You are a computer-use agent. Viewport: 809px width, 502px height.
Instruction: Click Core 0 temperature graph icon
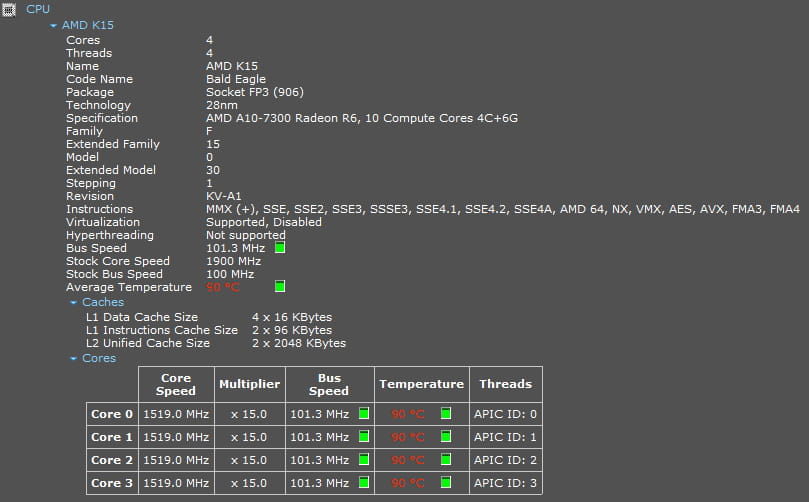[x=446, y=413]
